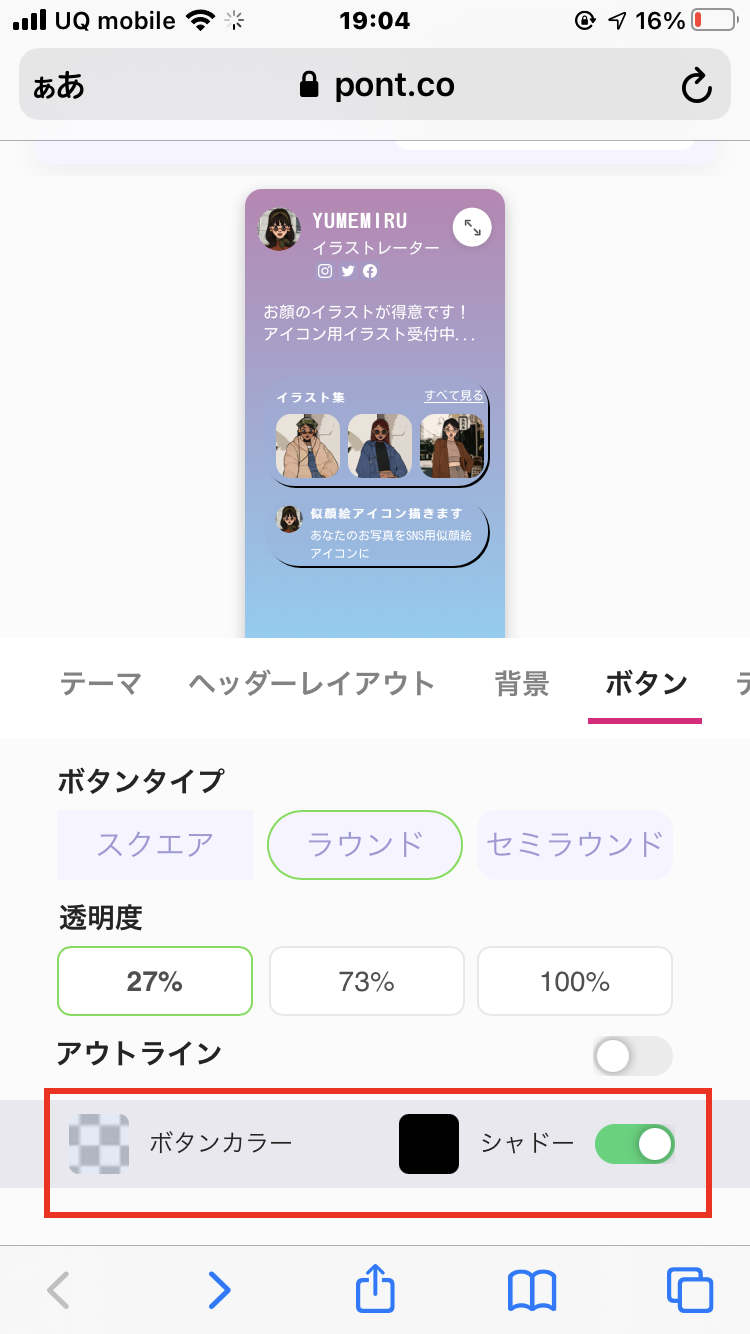750x1334 pixels.
Task: Tap the Instagram icon in the preview
Action: point(325,271)
